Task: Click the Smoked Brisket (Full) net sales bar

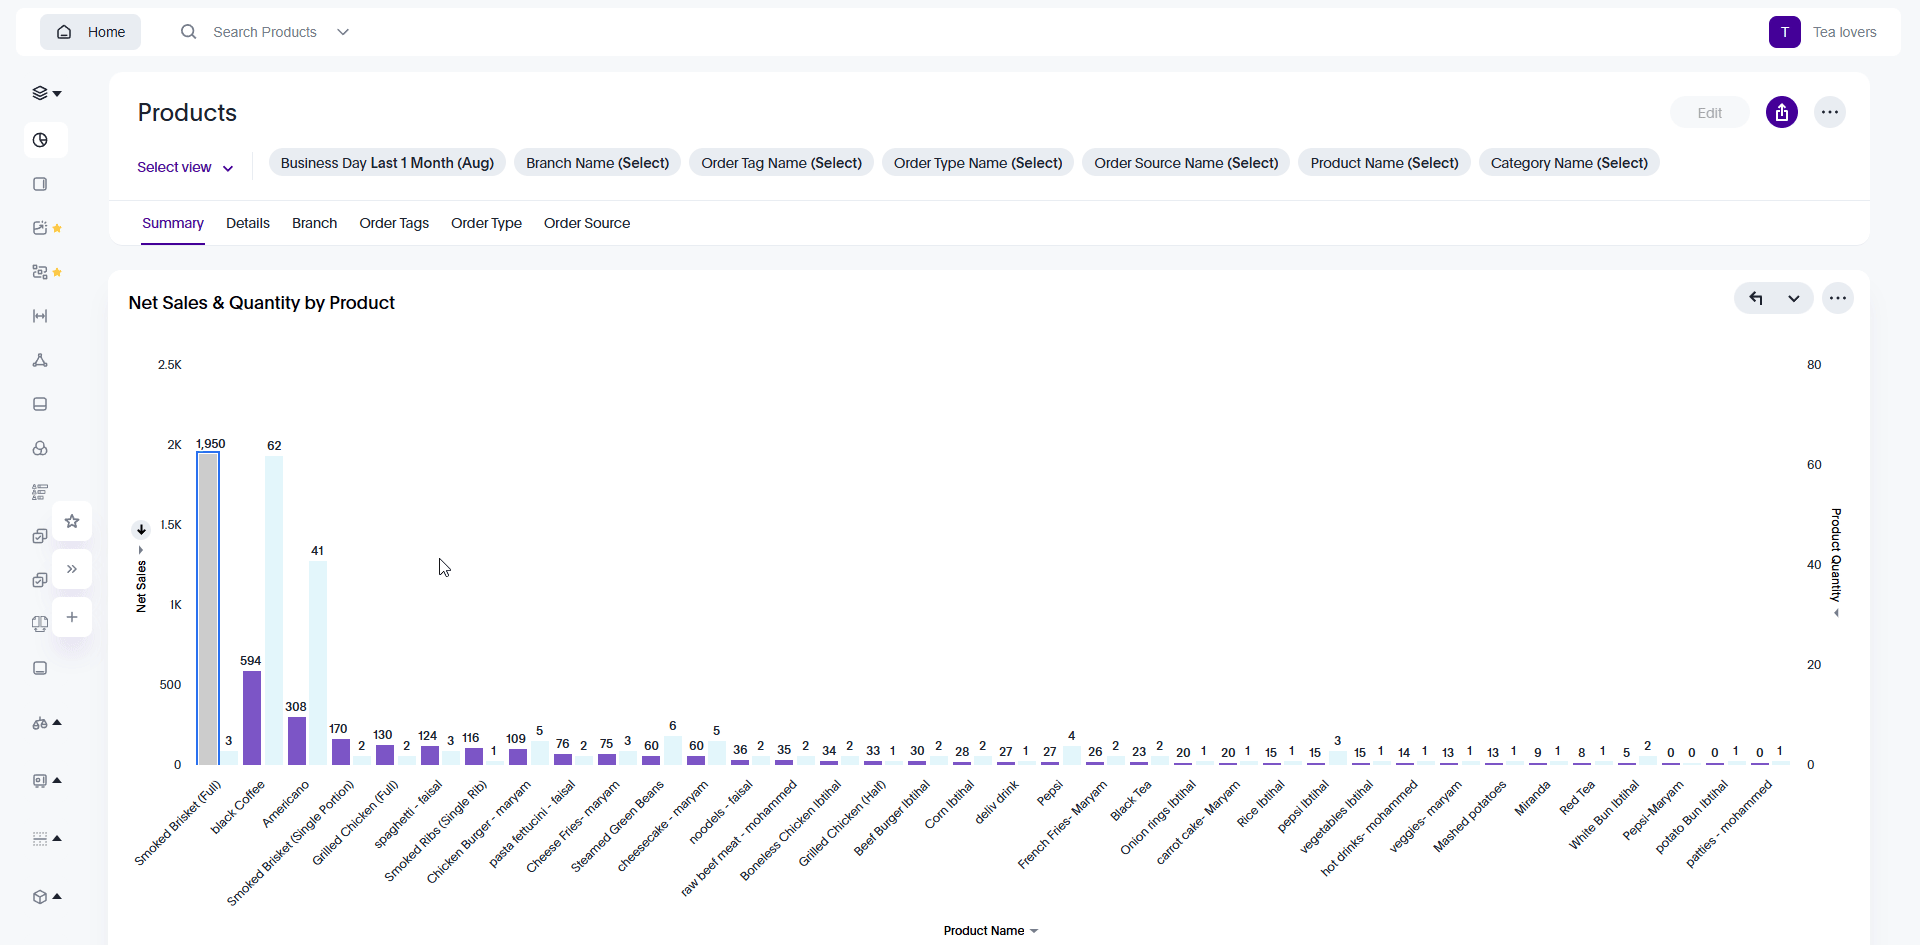Action: click(208, 608)
